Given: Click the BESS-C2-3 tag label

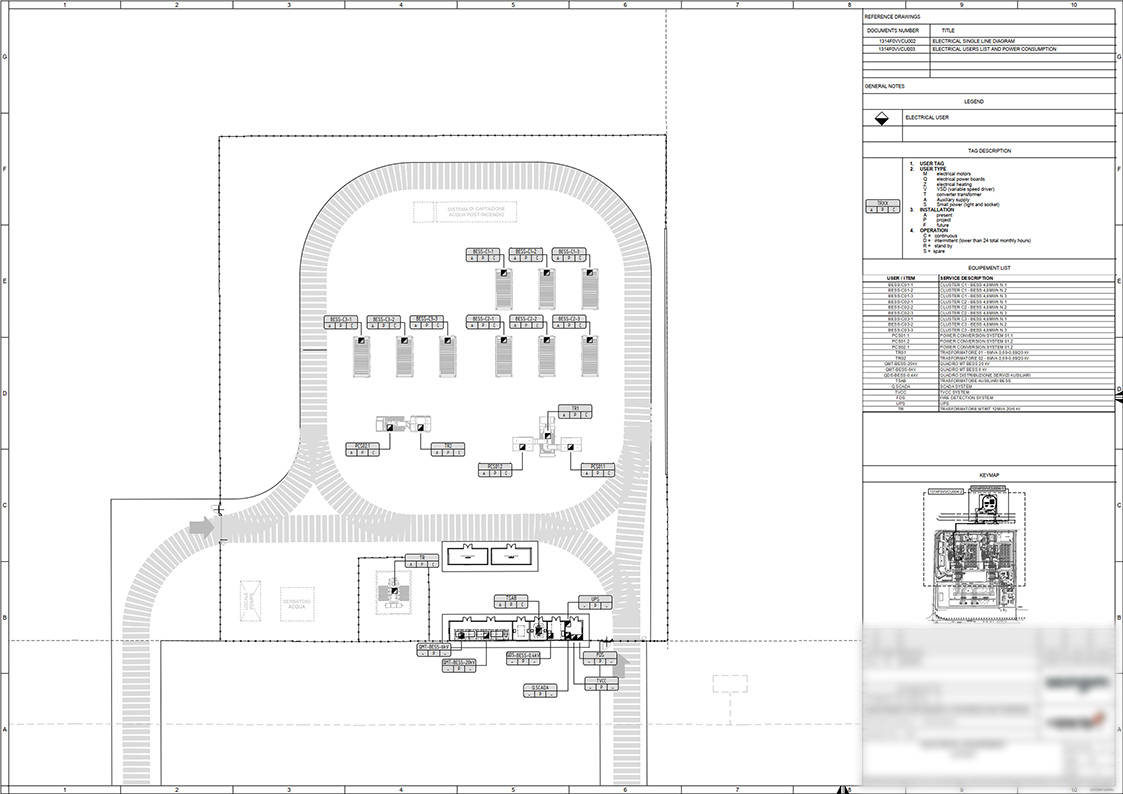Looking at the screenshot, I should [x=569, y=319].
